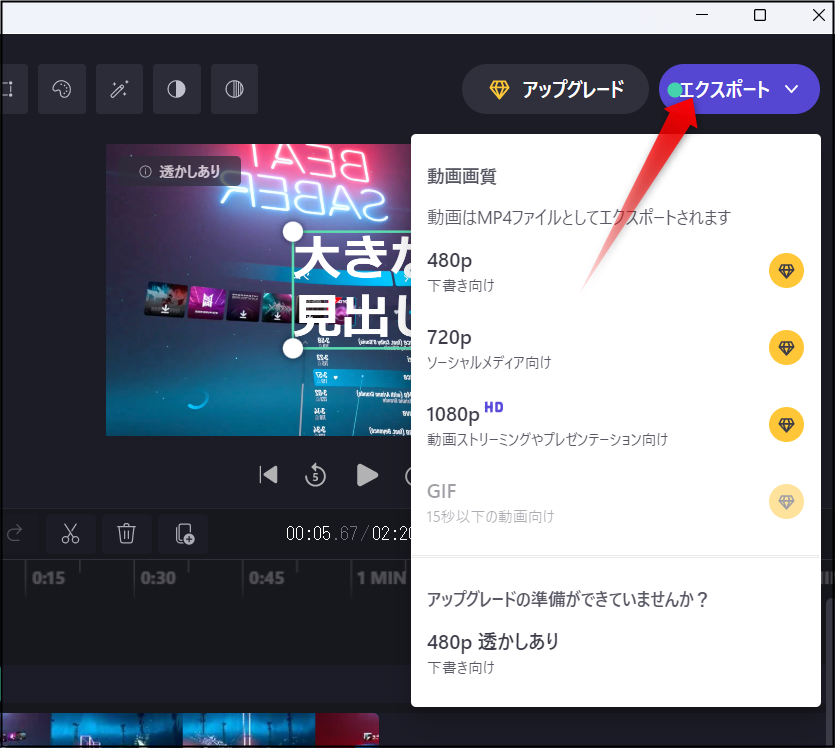Screen dimensions: 835x748
Task: Minimize the application window
Action: pos(702,15)
